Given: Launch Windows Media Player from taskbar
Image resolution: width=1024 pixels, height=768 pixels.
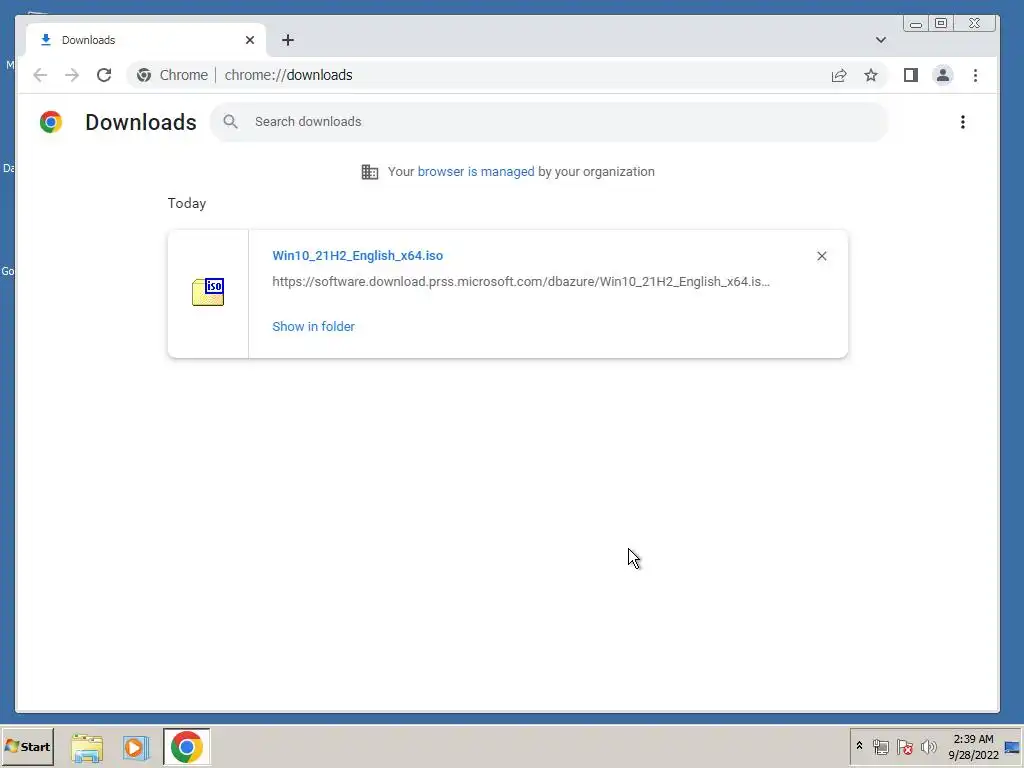Looking at the screenshot, I should click(x=136, y=747).
